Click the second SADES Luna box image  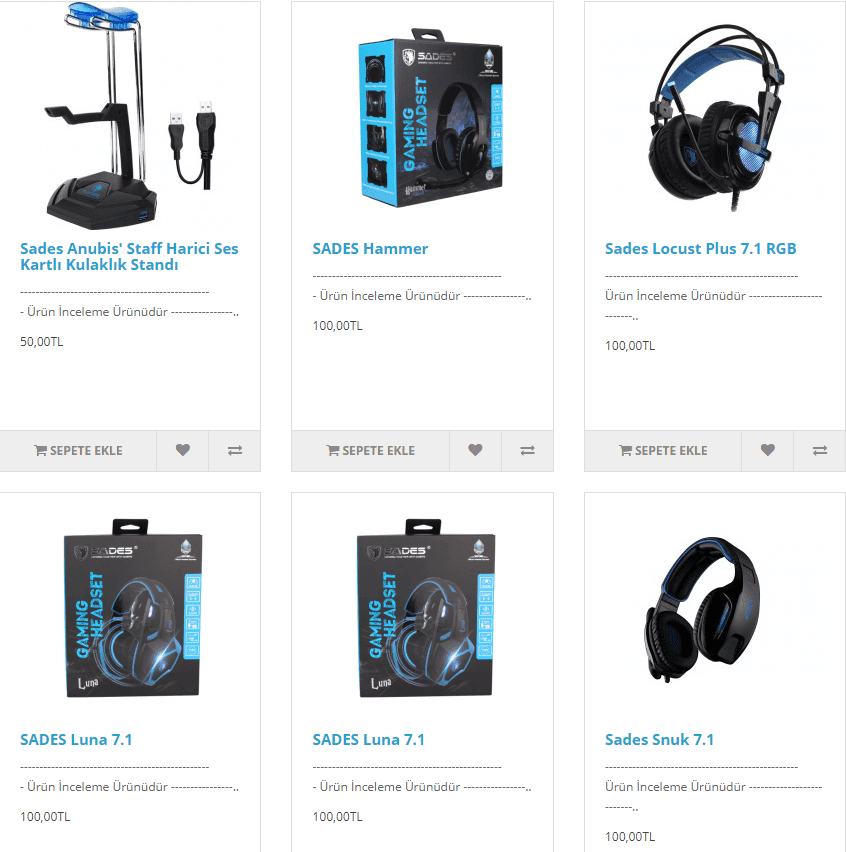(425, 608)
